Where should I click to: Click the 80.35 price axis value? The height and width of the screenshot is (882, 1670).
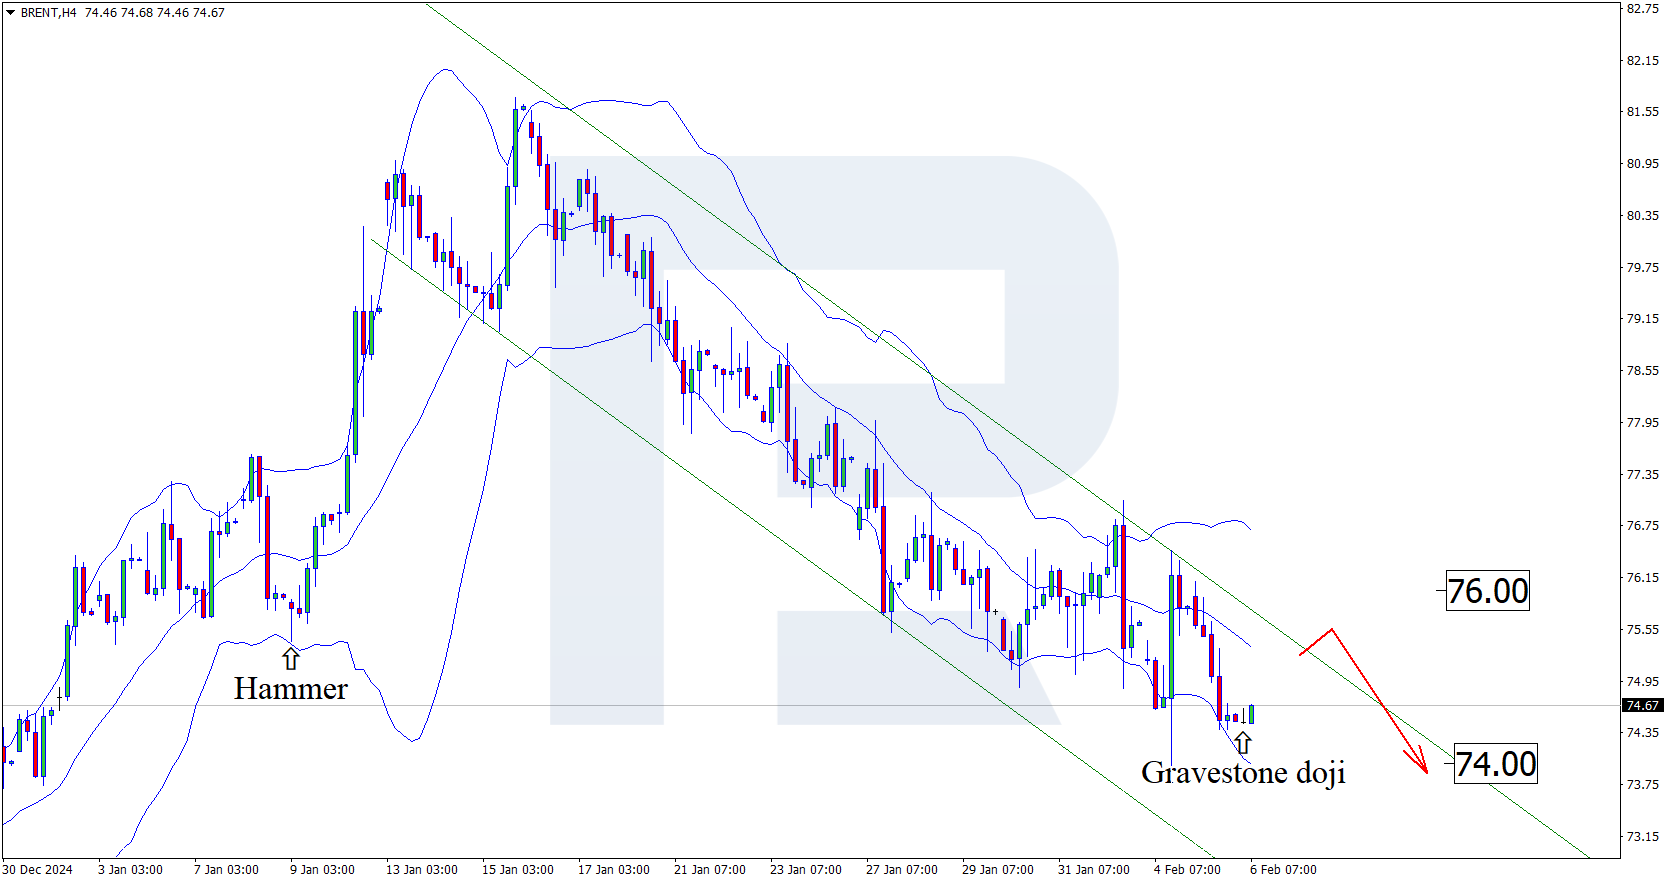coord(1642,216)
